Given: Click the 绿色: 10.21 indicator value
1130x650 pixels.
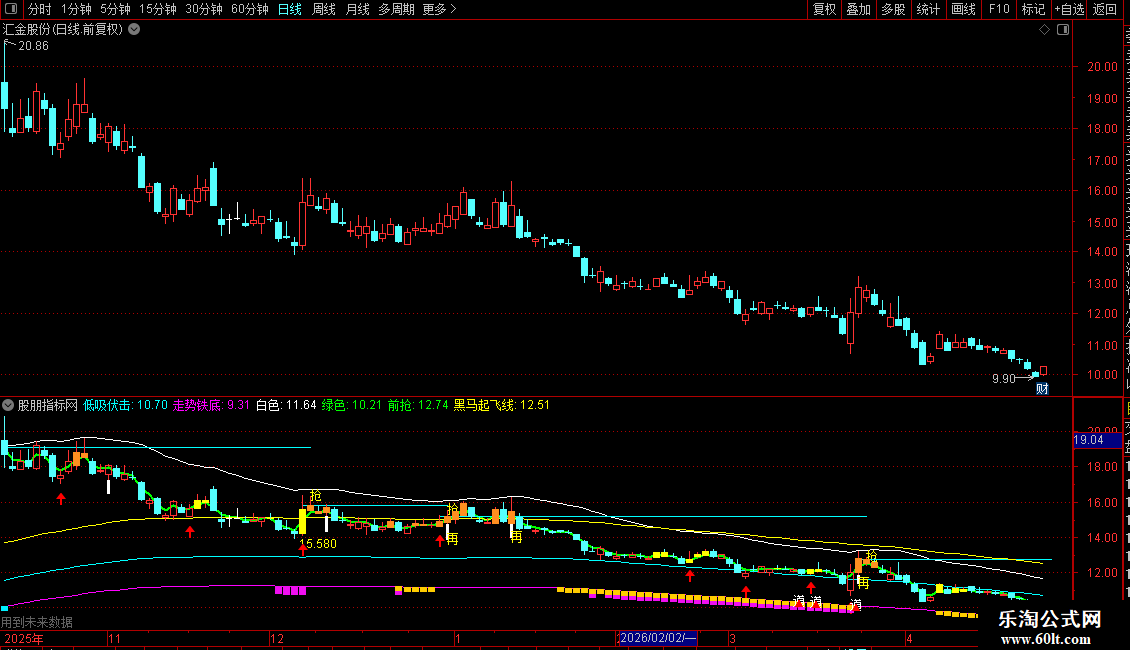Looking at the screenshot, I should click(352, 405).
